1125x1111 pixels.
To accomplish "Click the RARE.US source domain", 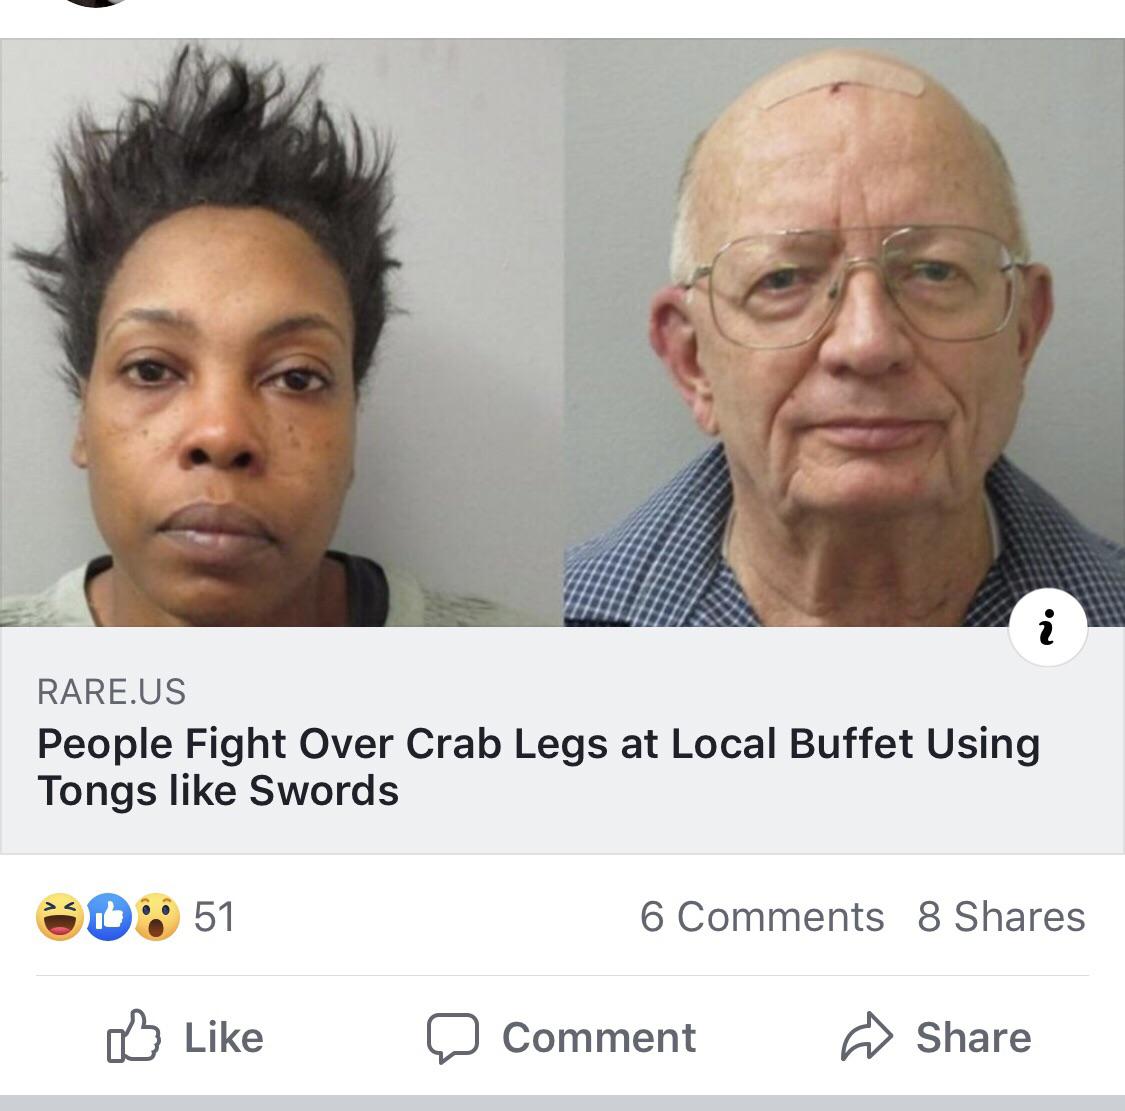I will pos(111,692).
